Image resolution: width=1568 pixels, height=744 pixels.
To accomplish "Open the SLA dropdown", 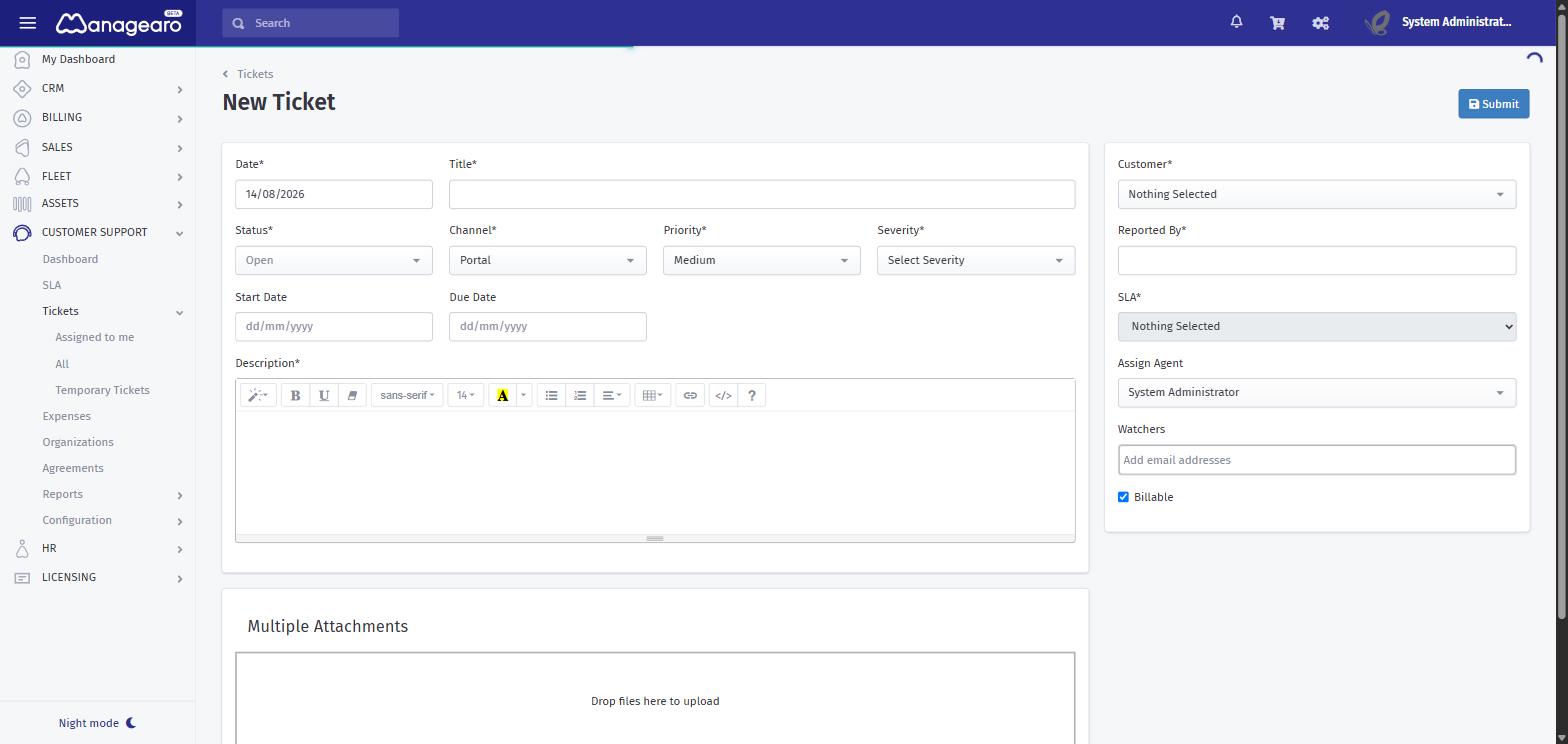I will tap(1317, 326).
